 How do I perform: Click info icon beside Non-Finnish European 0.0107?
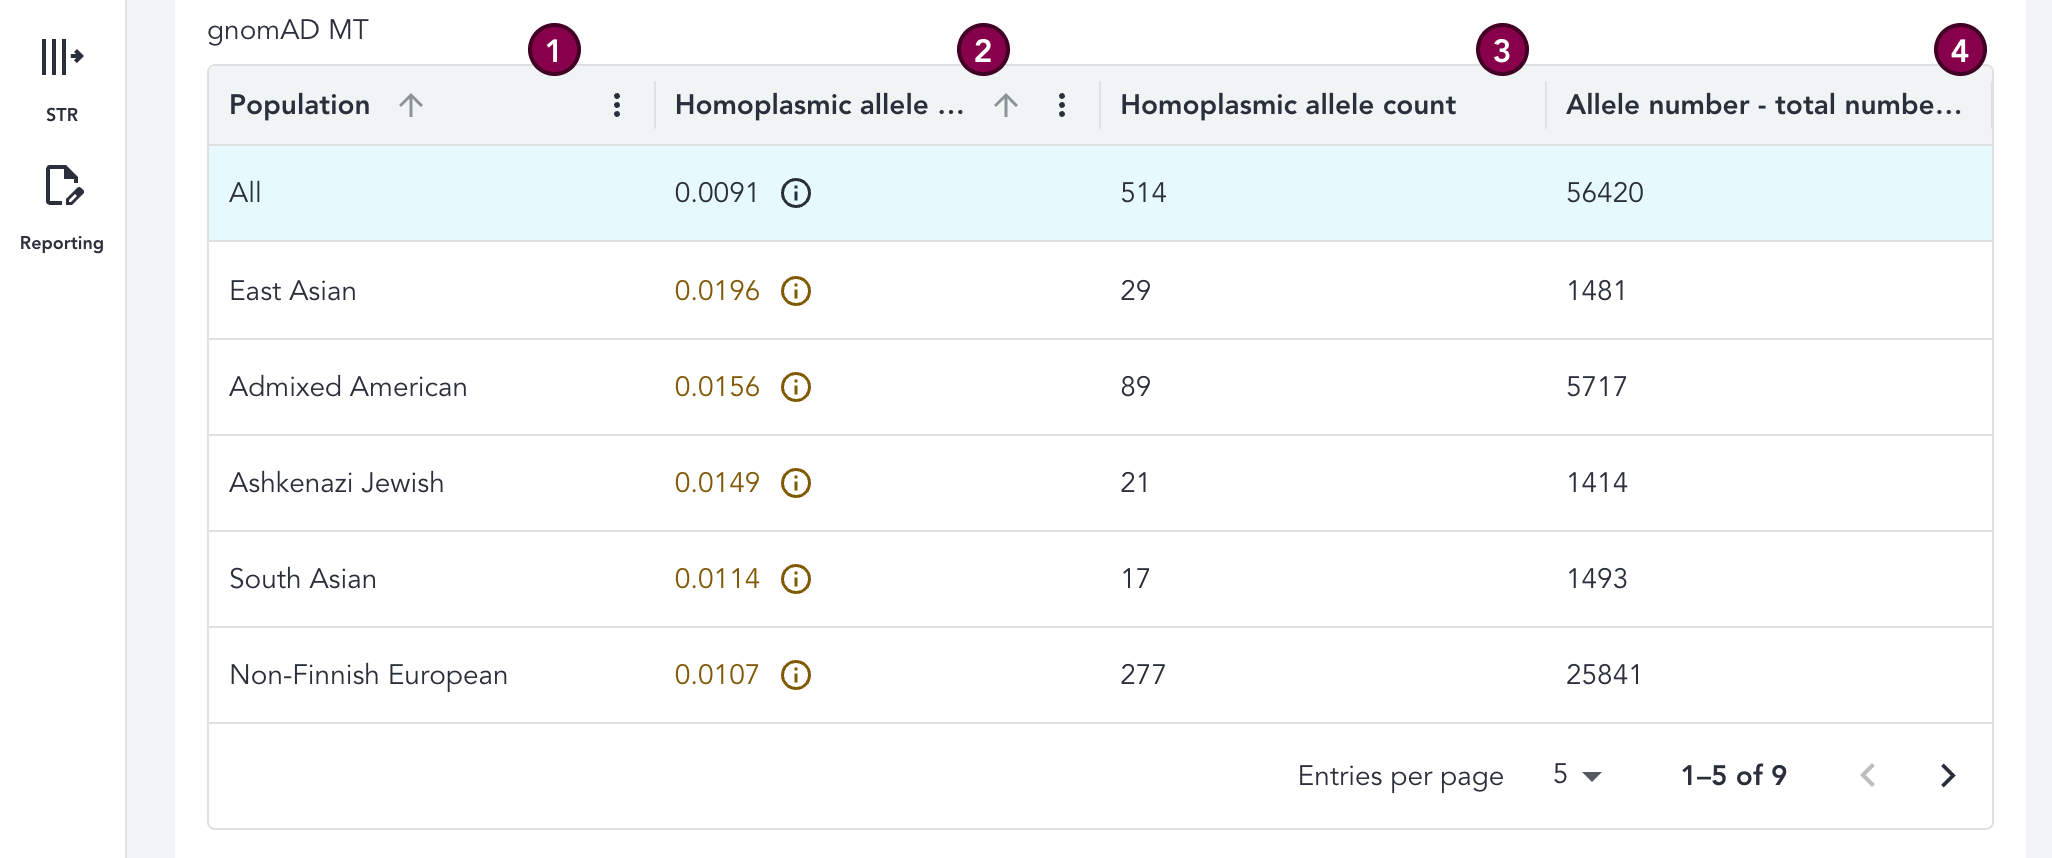click(795, 675)
